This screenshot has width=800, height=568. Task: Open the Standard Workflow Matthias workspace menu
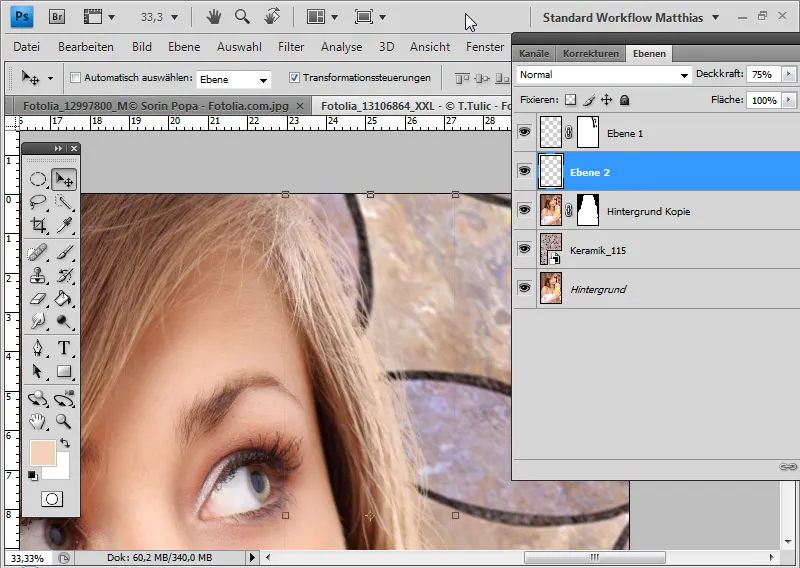(631, 17)
